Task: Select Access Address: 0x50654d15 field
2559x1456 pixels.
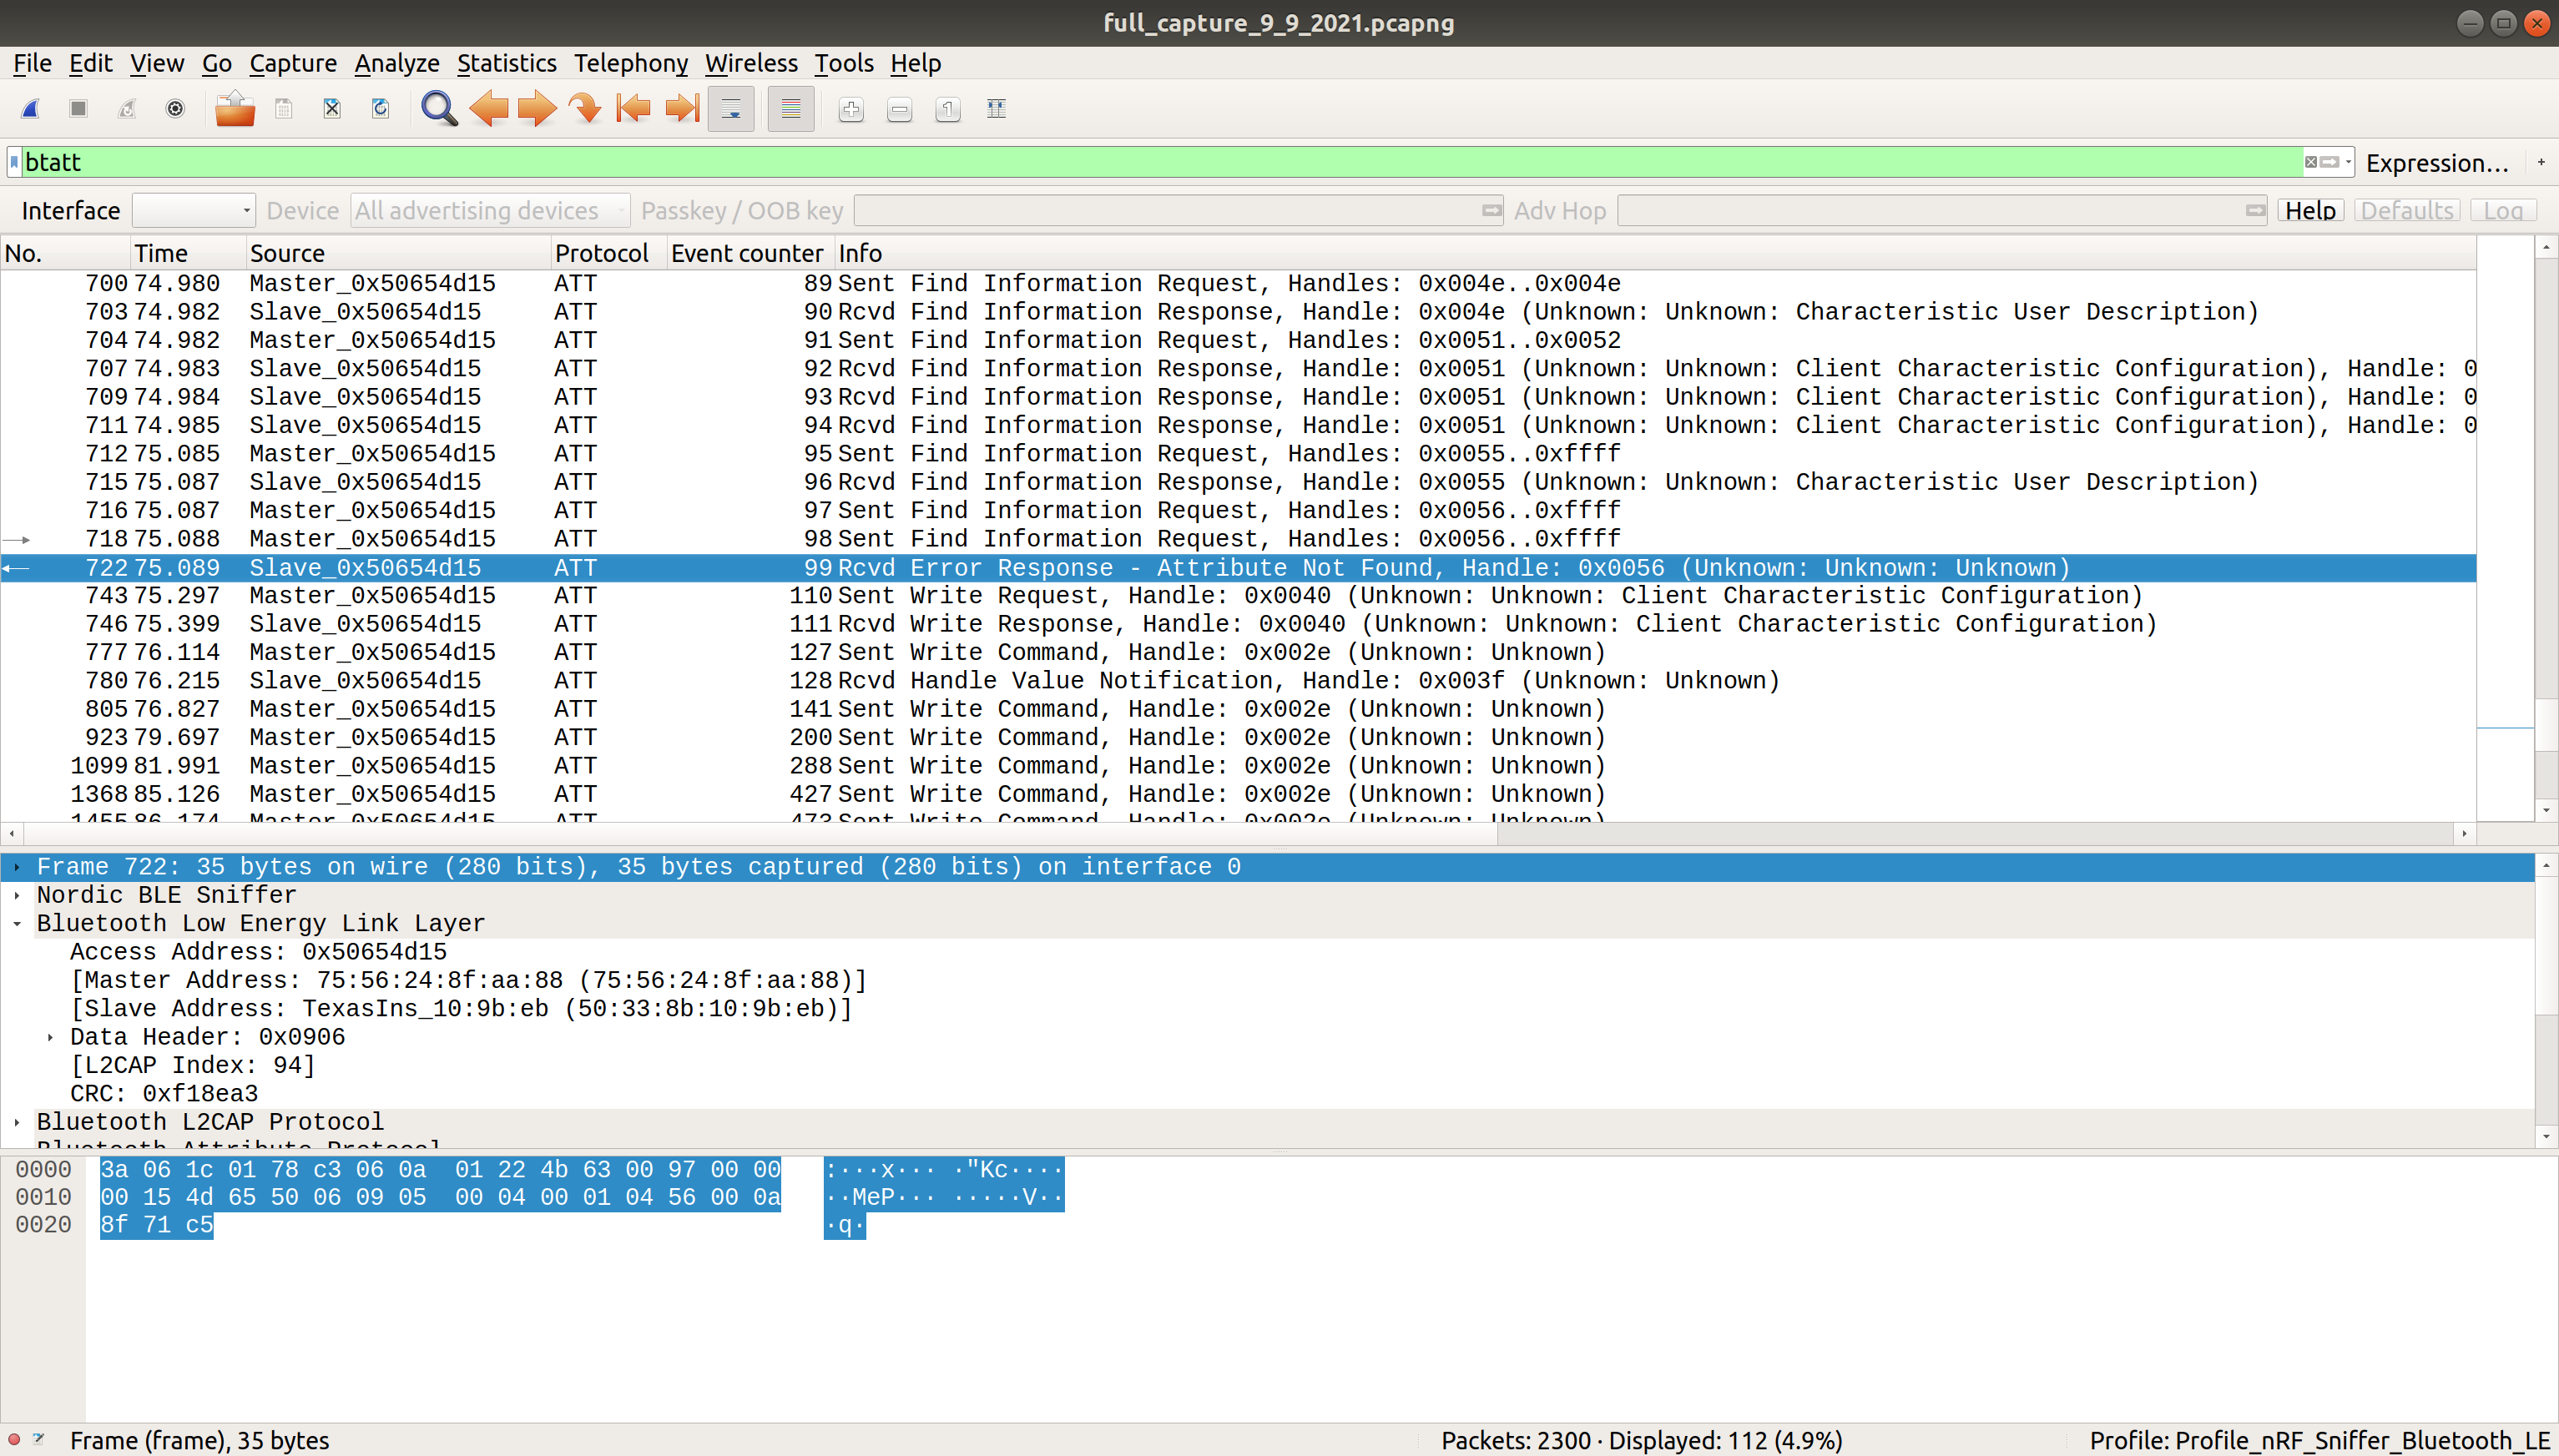Action: point(258,952)
